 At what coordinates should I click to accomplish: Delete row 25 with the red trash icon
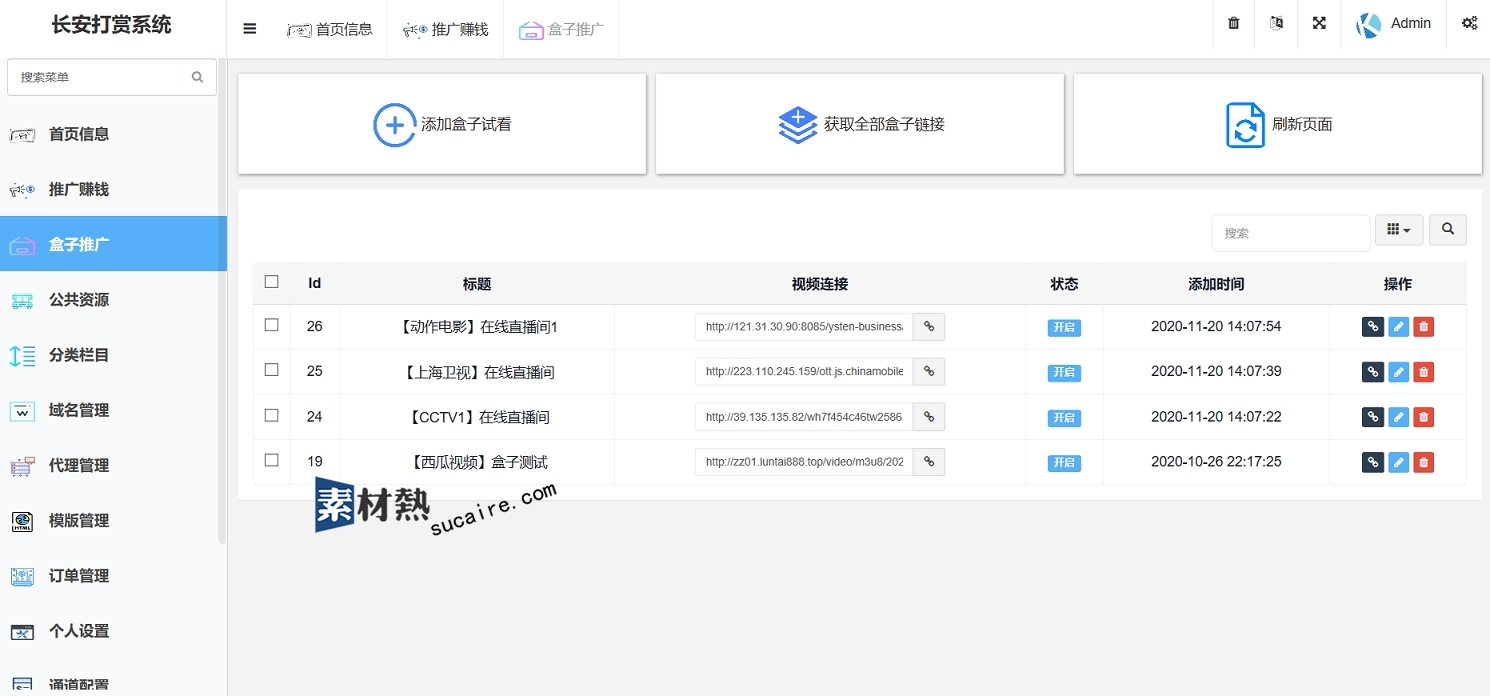(x=1424, y=372)
